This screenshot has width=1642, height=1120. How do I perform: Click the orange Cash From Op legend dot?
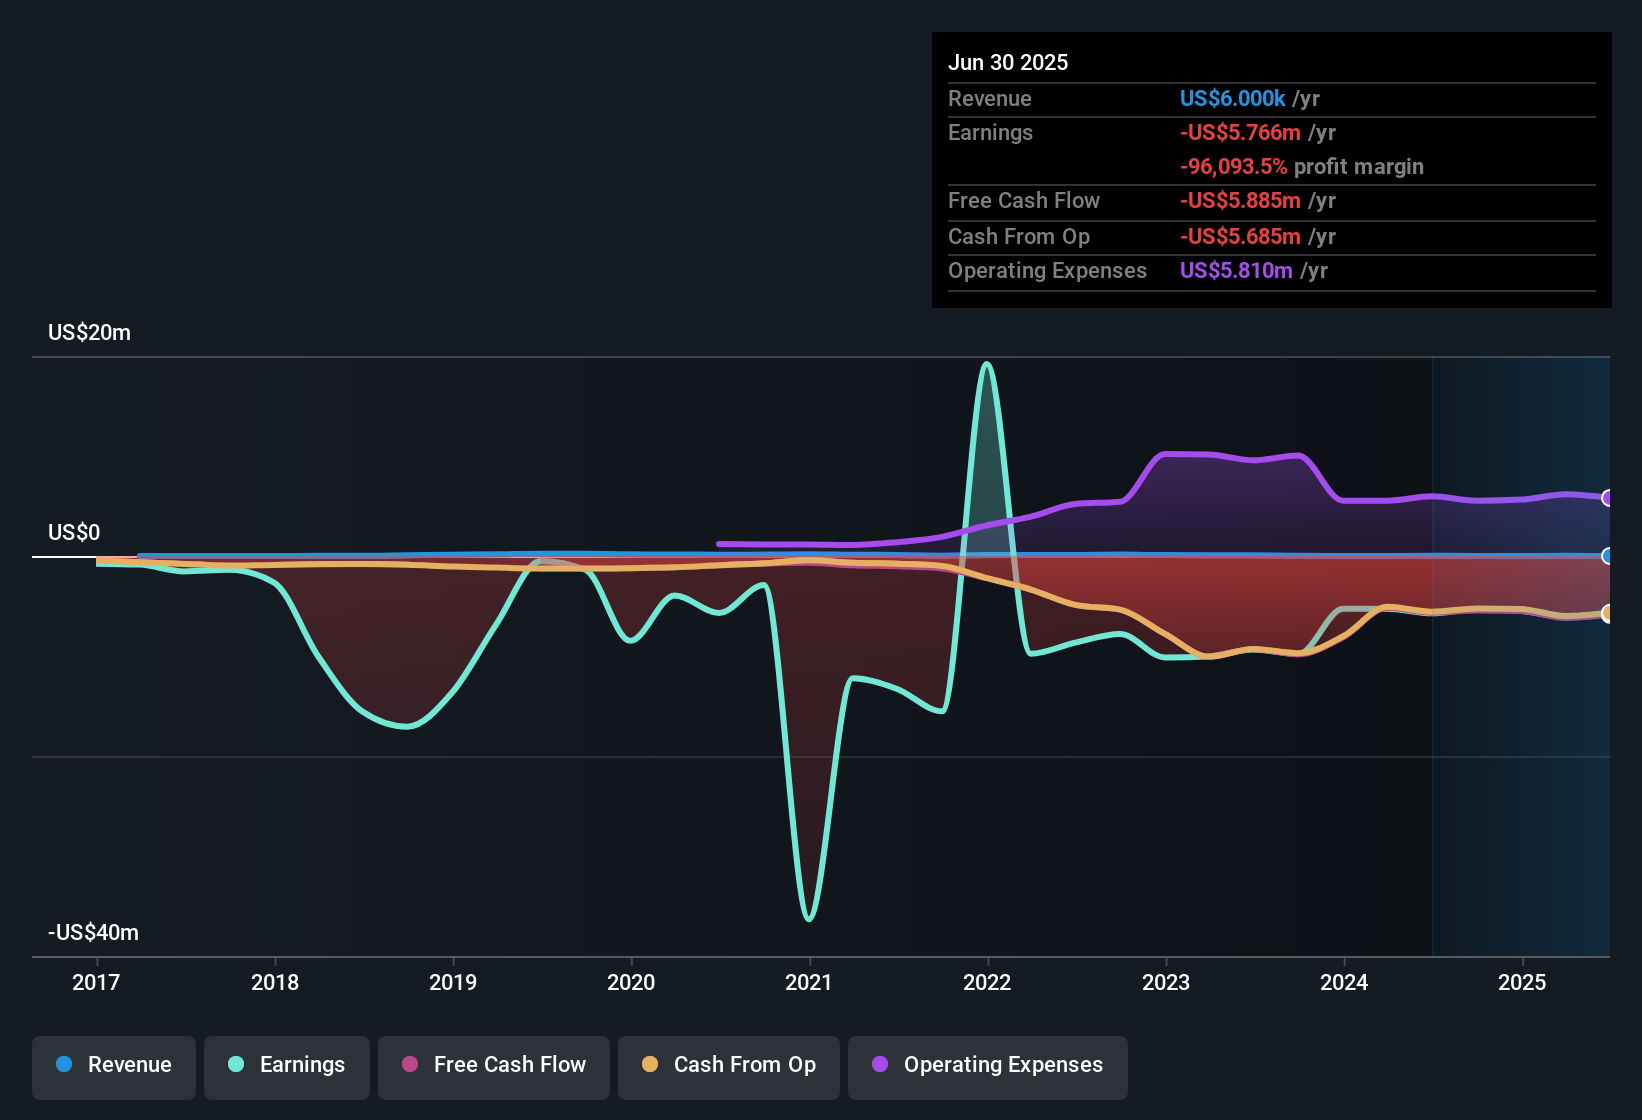click(x=648, y=1065)
